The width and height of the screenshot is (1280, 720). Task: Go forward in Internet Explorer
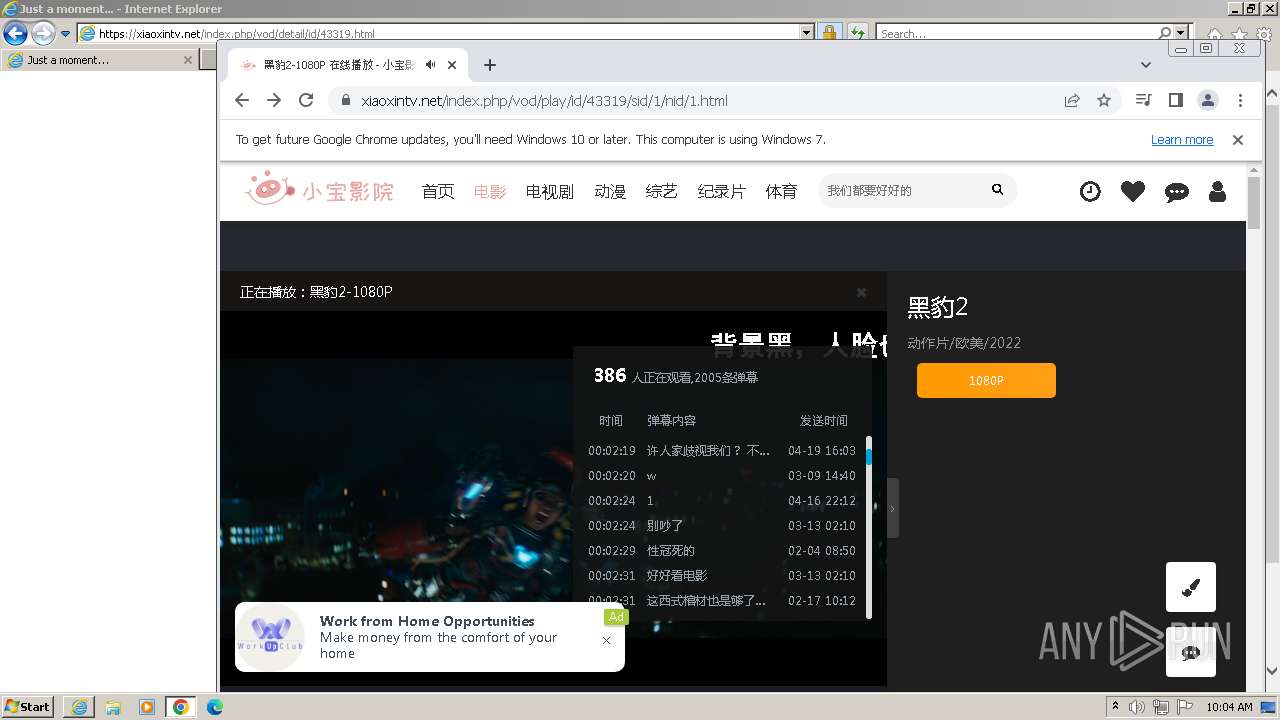[x=43, y=33]
